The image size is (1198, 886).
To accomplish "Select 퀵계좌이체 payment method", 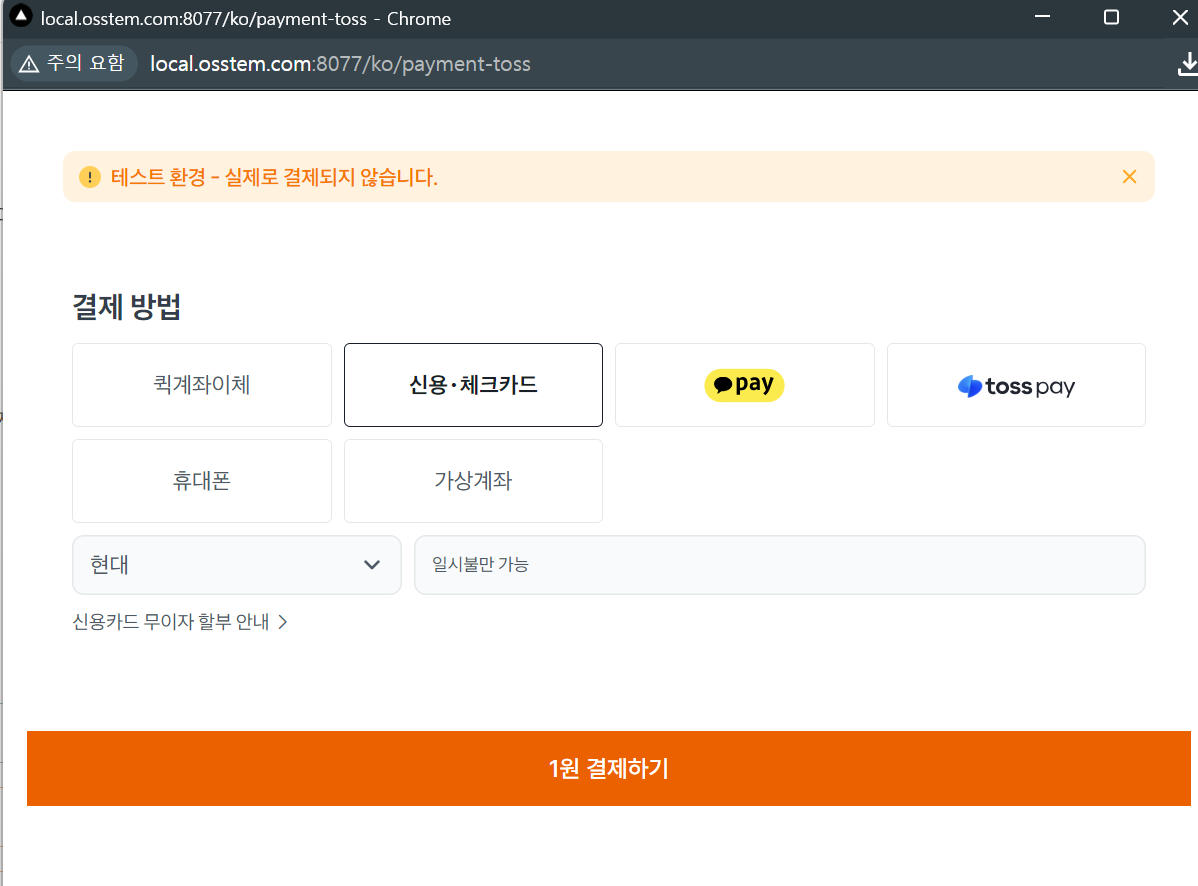I will (x=202, y=385).
